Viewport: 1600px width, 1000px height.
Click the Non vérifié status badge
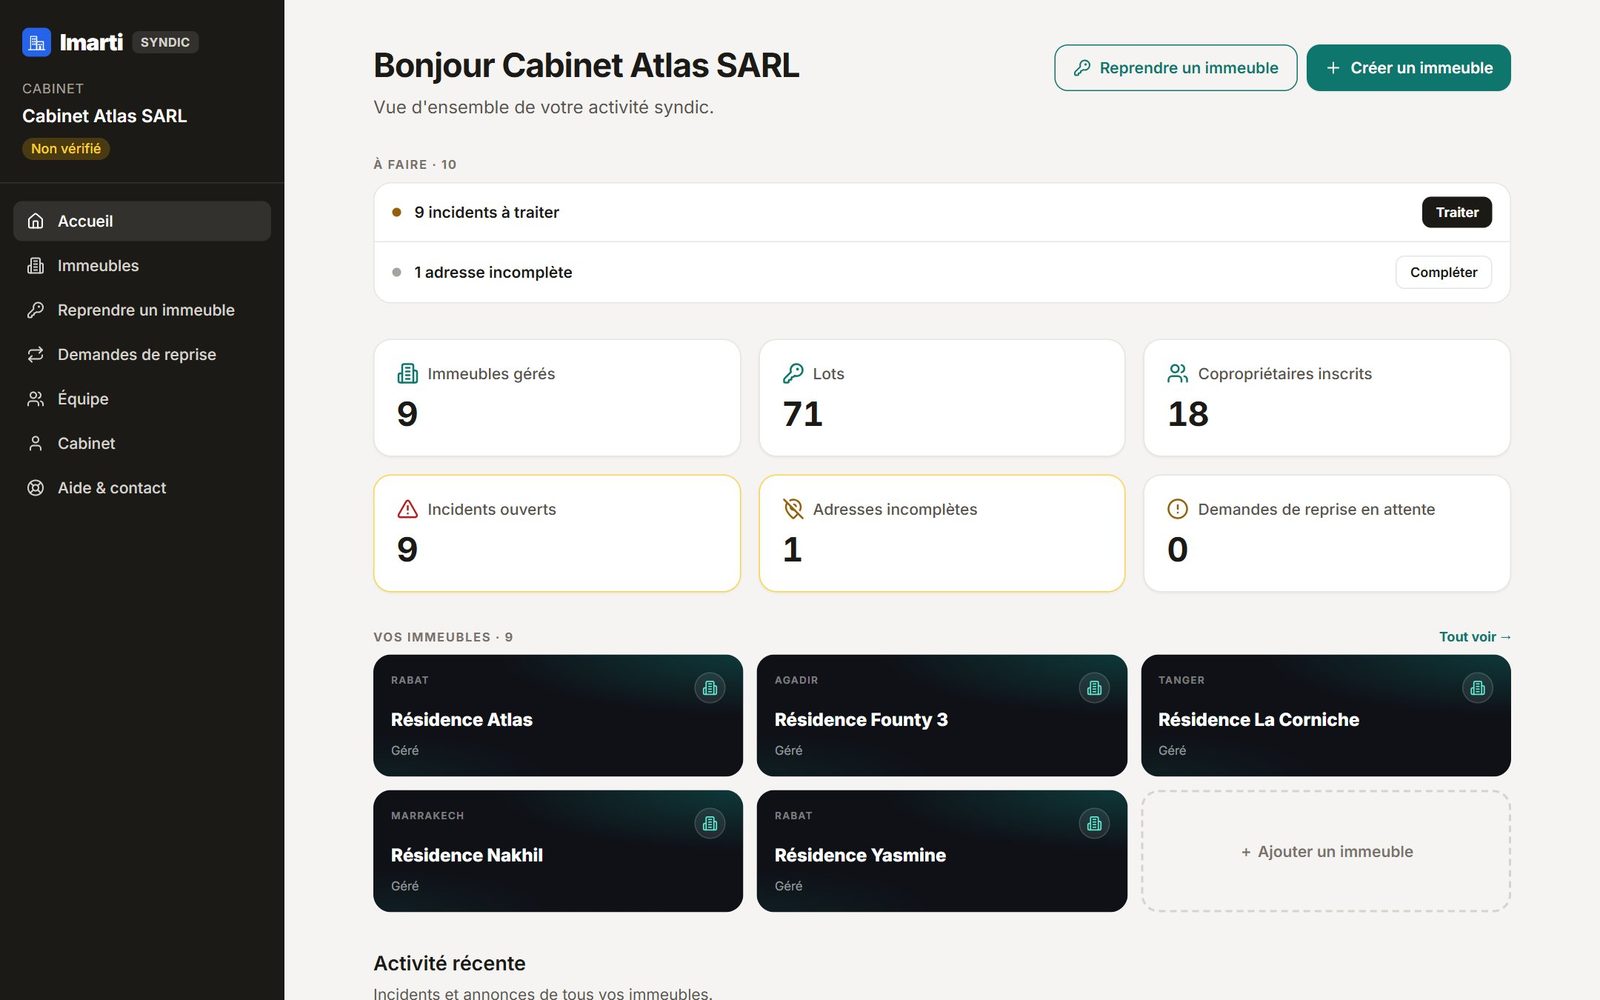click(x=66, y=148)
